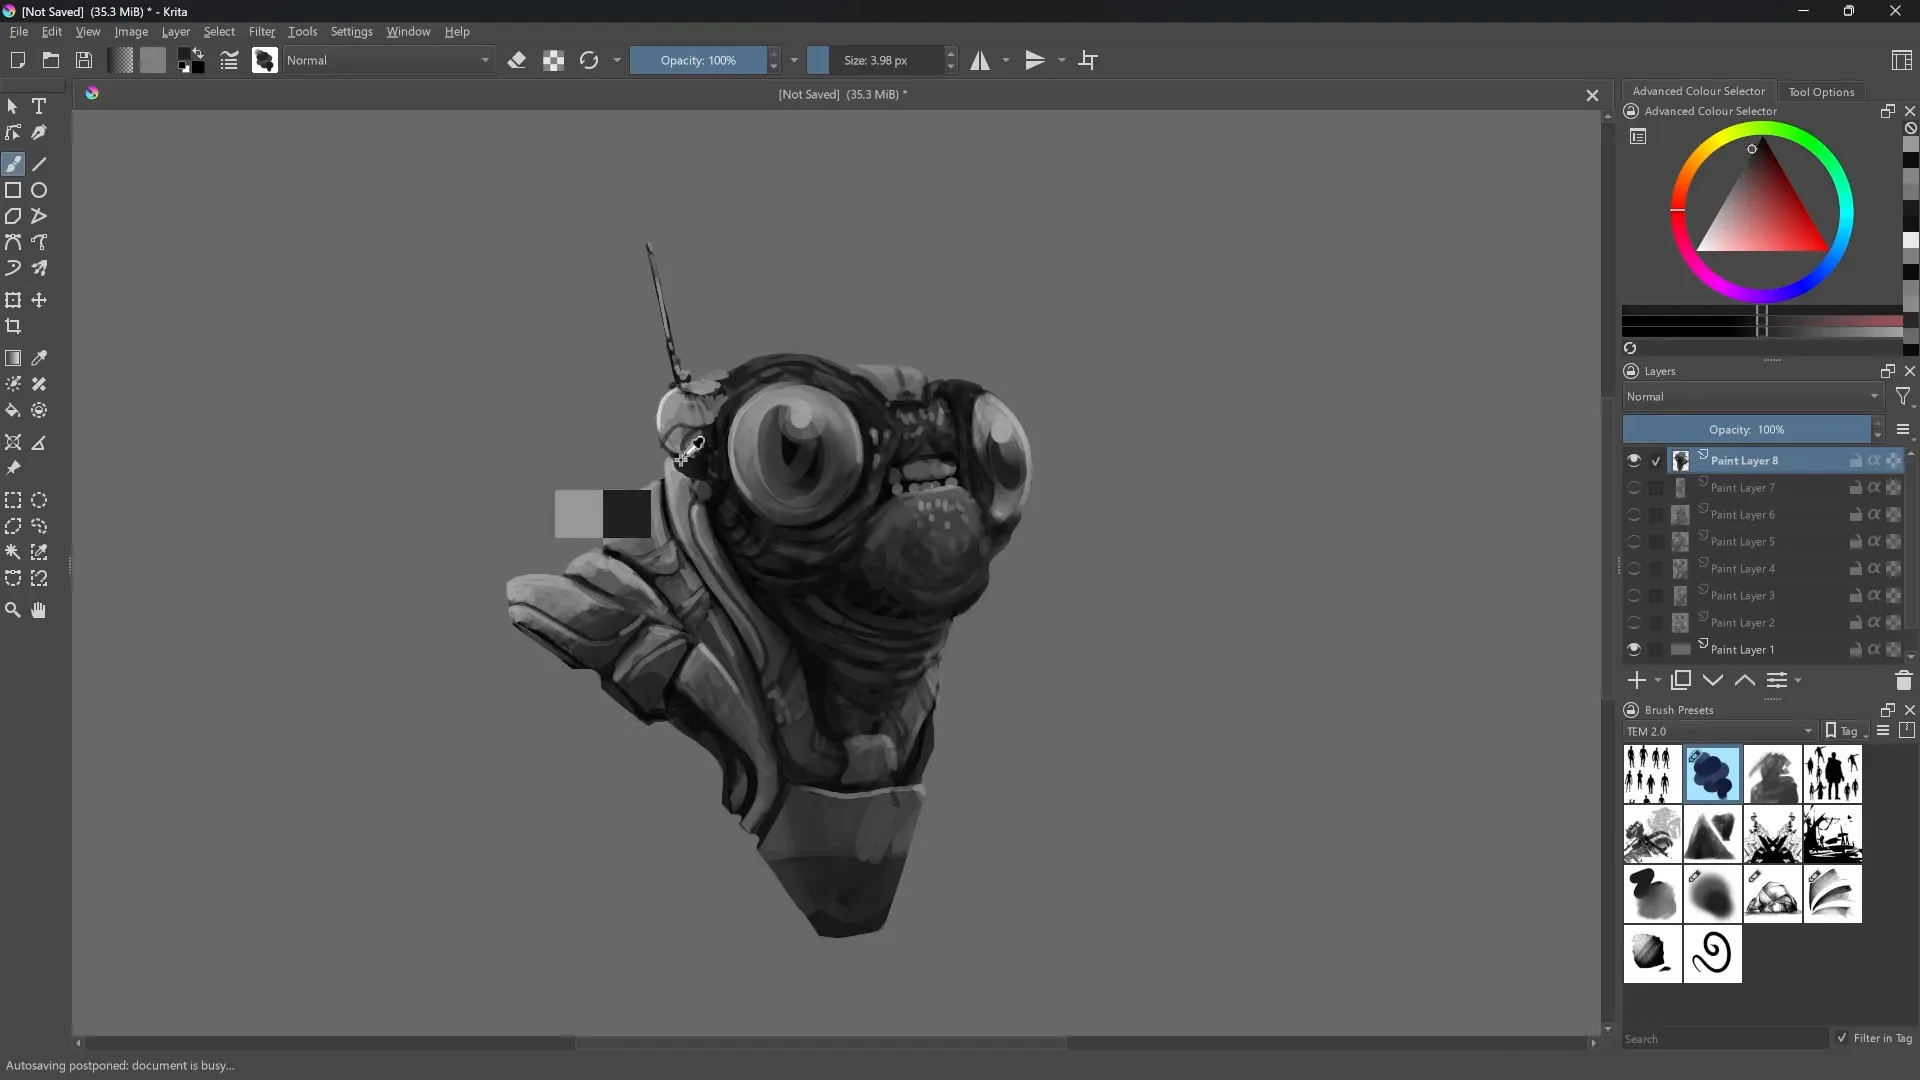Viewport: 1920px width, 1080px height.
Task: Switch to the Tool Options tab
Action: tap(1821, 92)
